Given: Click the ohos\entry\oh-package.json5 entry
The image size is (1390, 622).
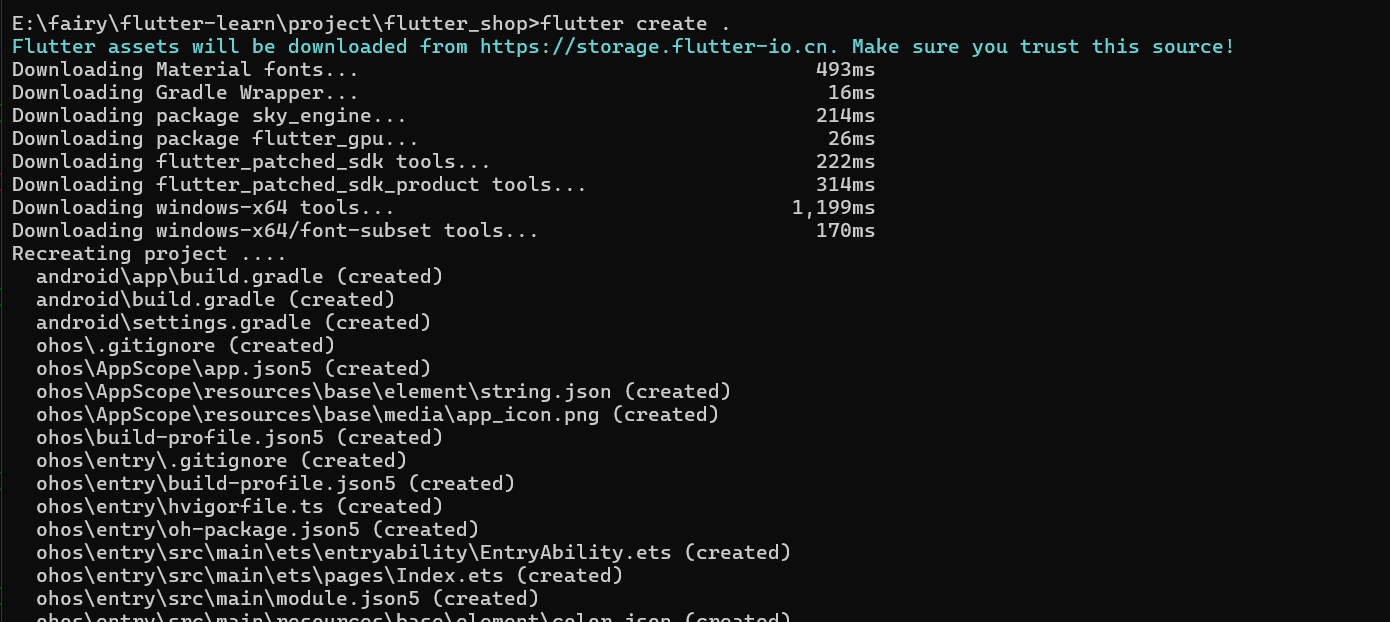Looking at the screenshot, I should [x=257, y=529].
